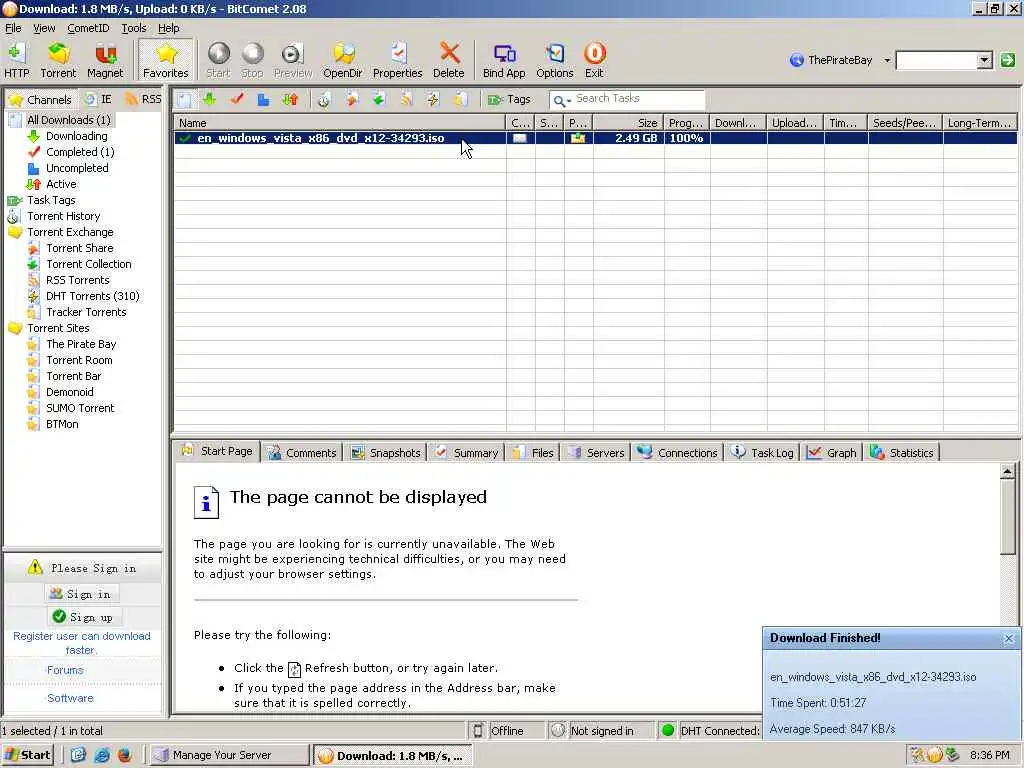Click the Start task toolbar icon
Viewport: 1024px width, 768px height.
coord(218,60)
